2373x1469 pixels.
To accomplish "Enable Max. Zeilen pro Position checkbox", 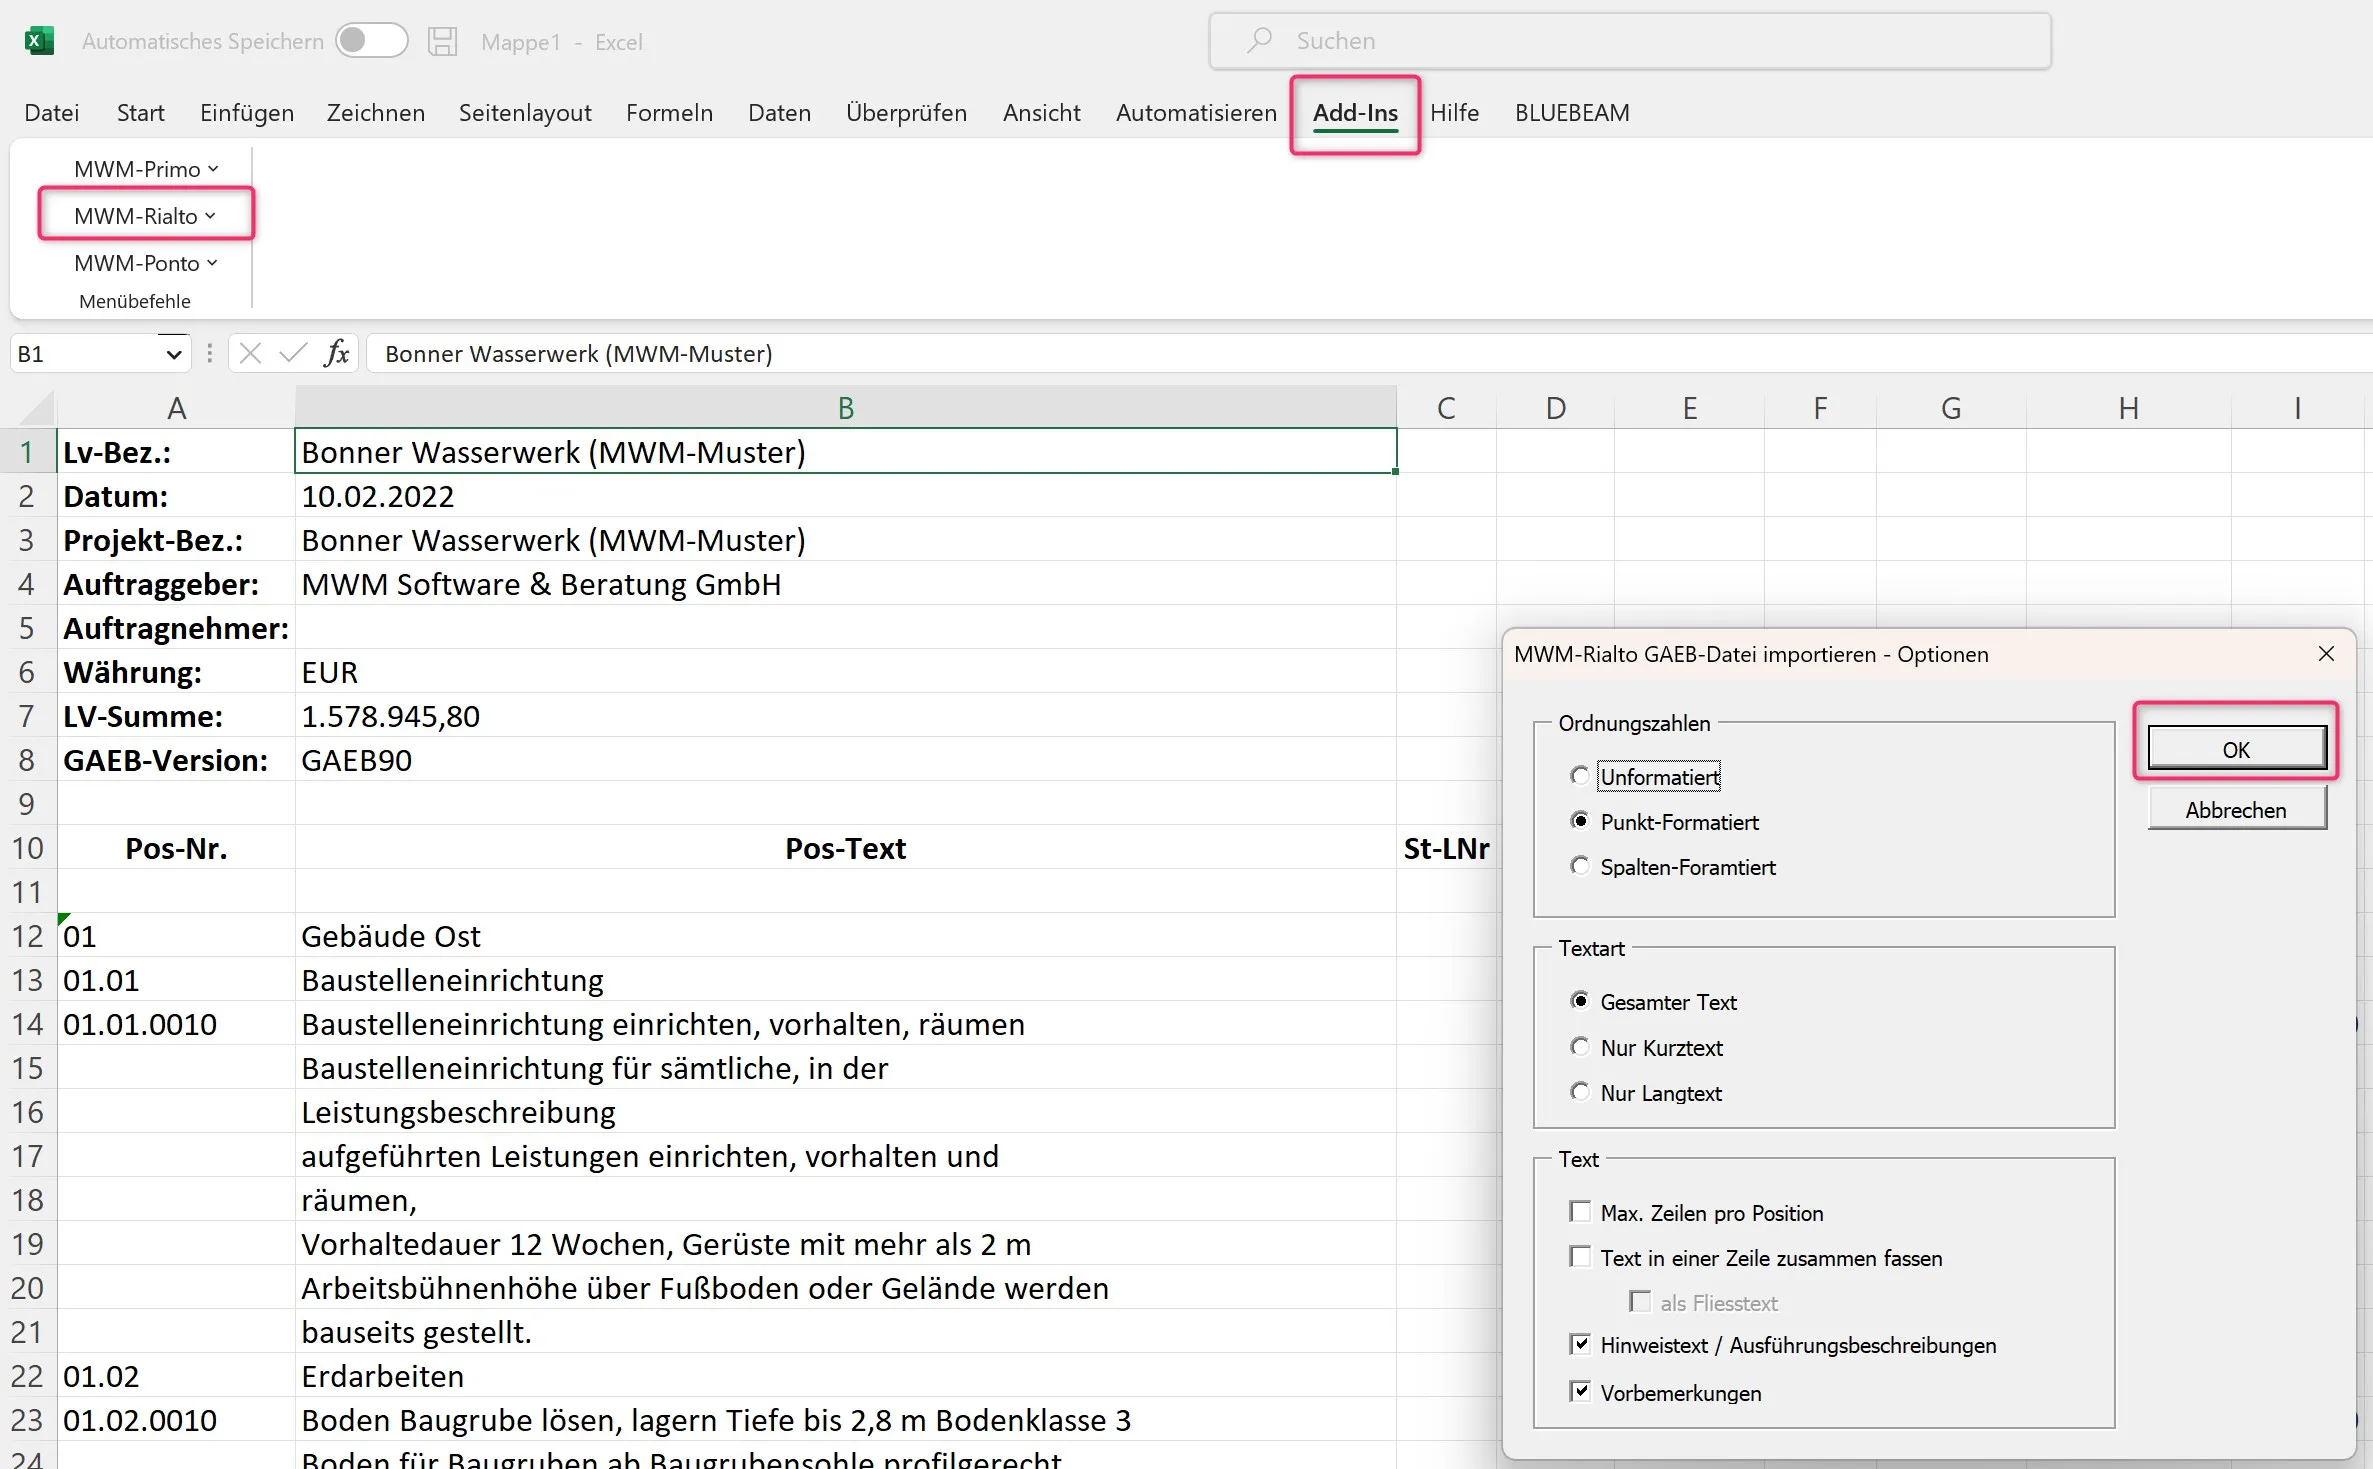I will [x=1580, y=1212].
